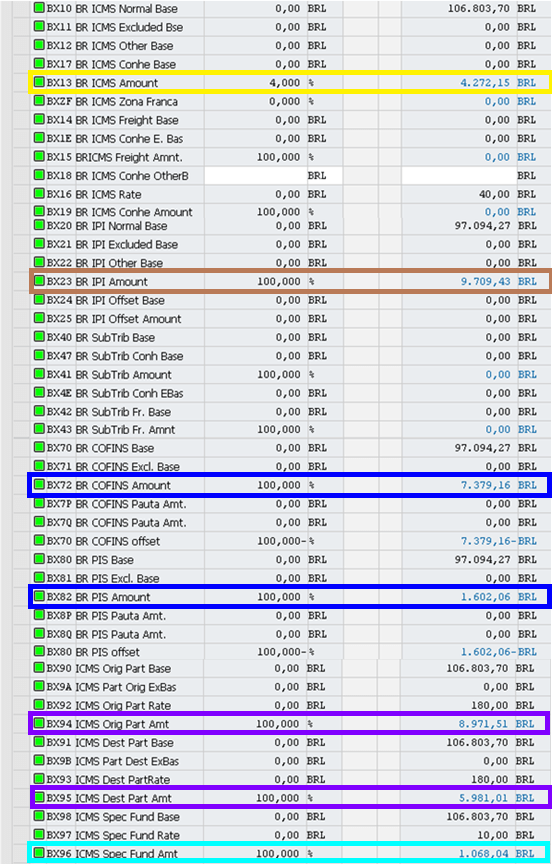Click 'ICMS Spec Fund Base' condition name
This screenshot has width=552, height=864.
[x=127, y=817]
